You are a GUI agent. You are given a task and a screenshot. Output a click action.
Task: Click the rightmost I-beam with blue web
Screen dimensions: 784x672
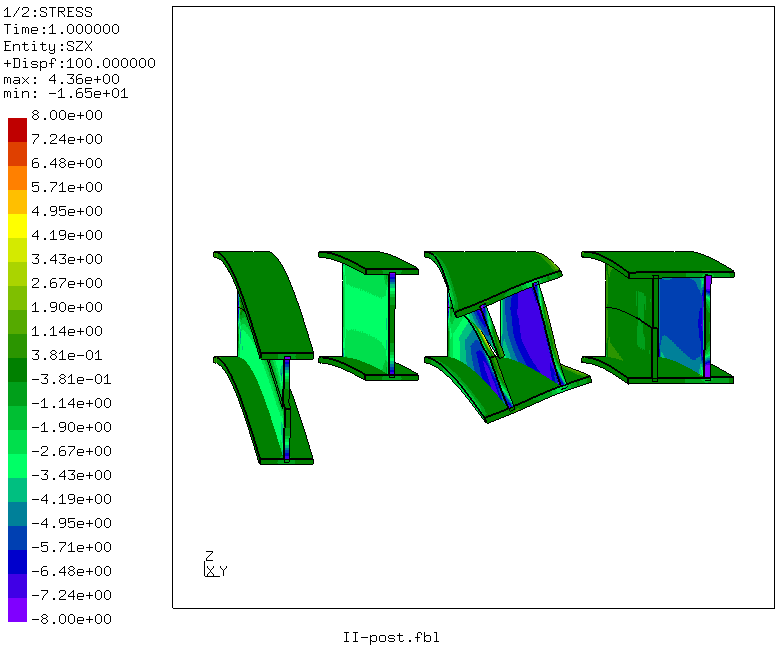pos(658,318)
